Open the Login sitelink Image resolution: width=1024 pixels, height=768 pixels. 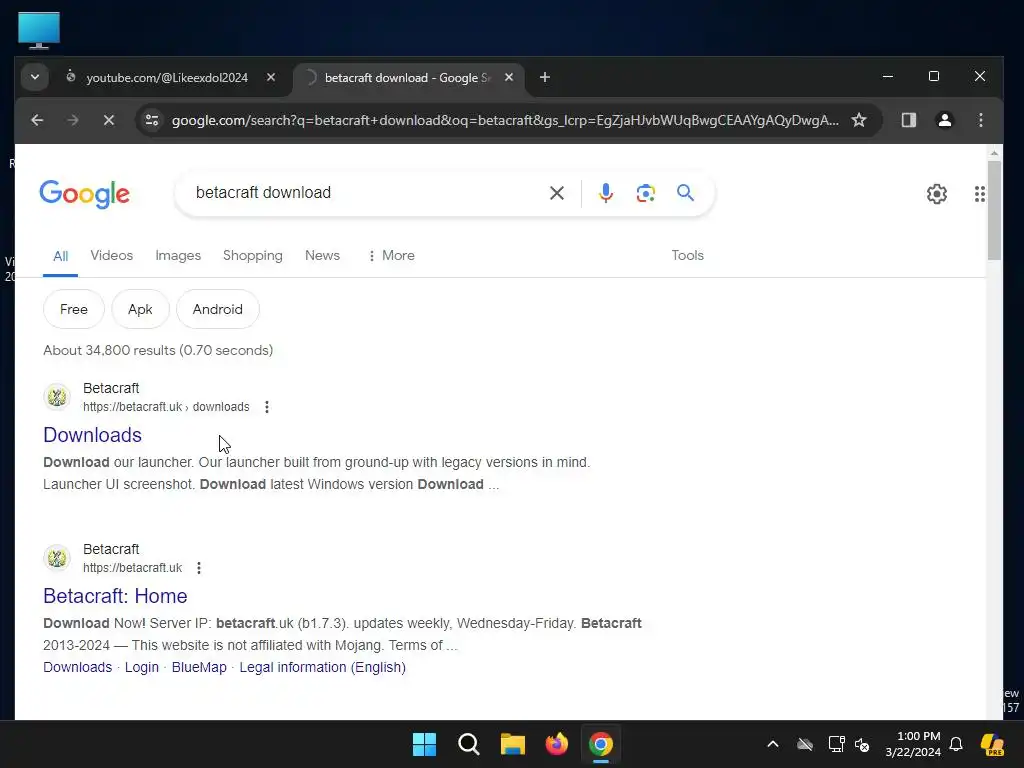tap(142, 667)
